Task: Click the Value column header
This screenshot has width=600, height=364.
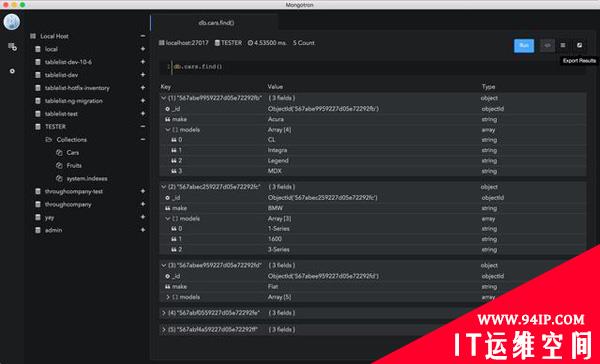Action: 275,87
